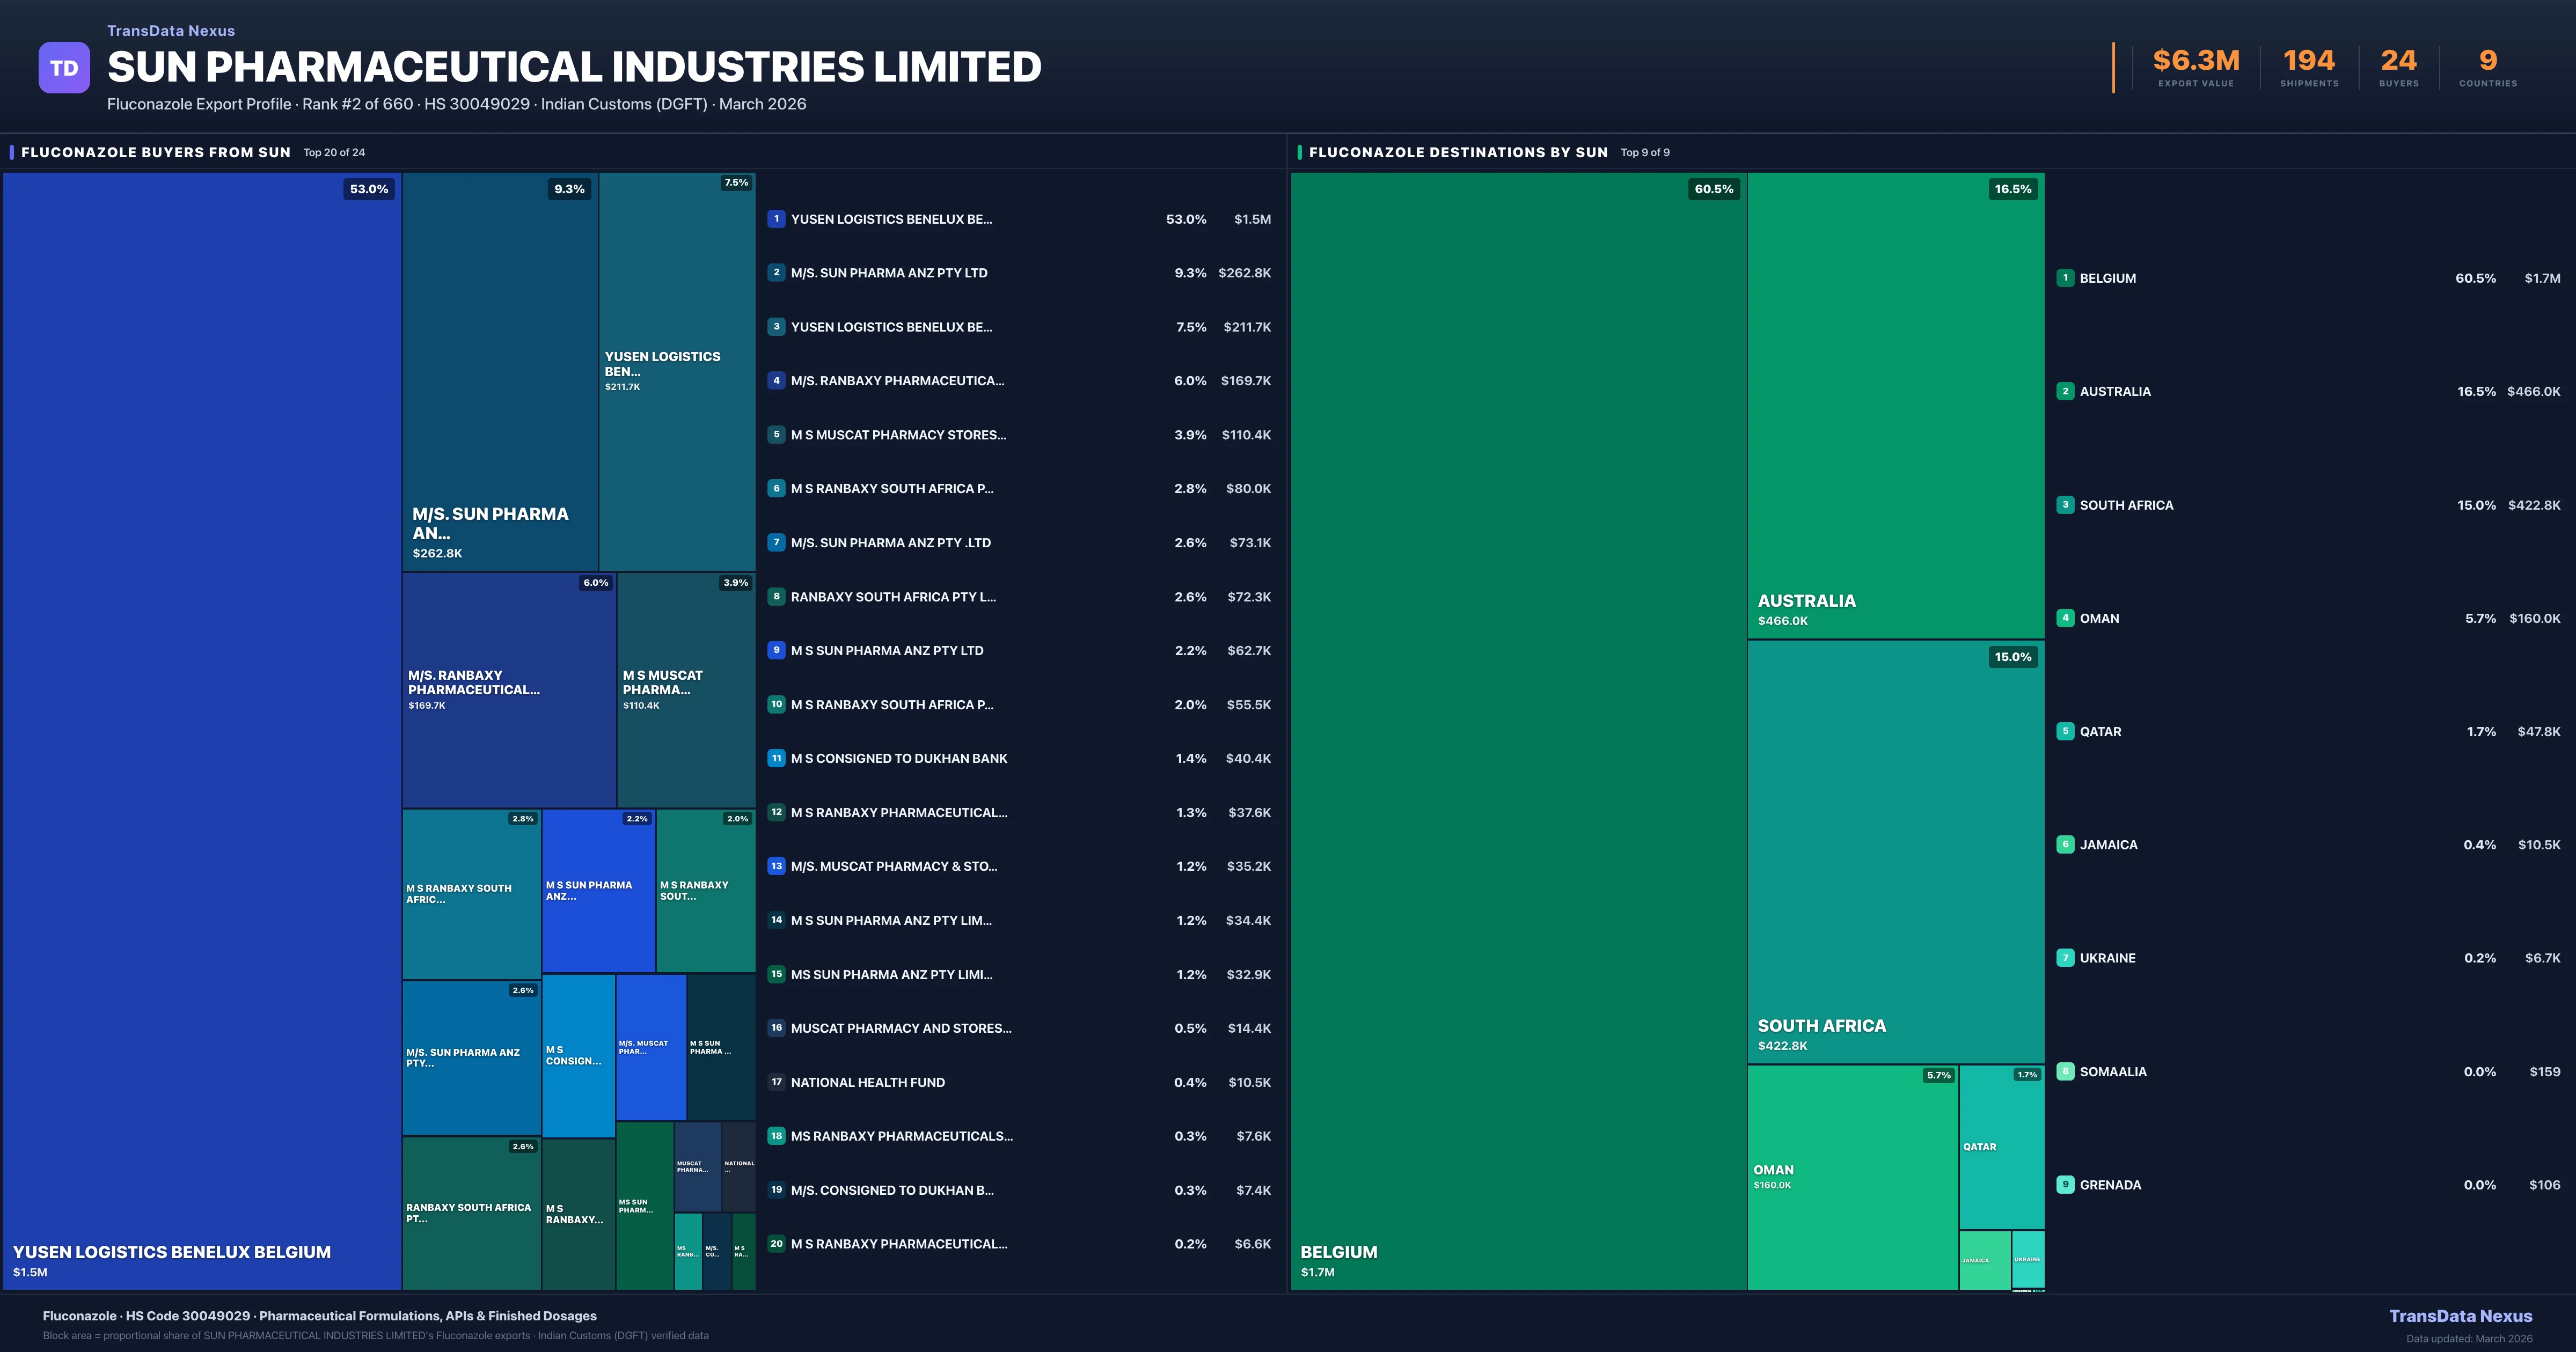Click the TransData Nexus footer link

[x=2460, y=1316]
